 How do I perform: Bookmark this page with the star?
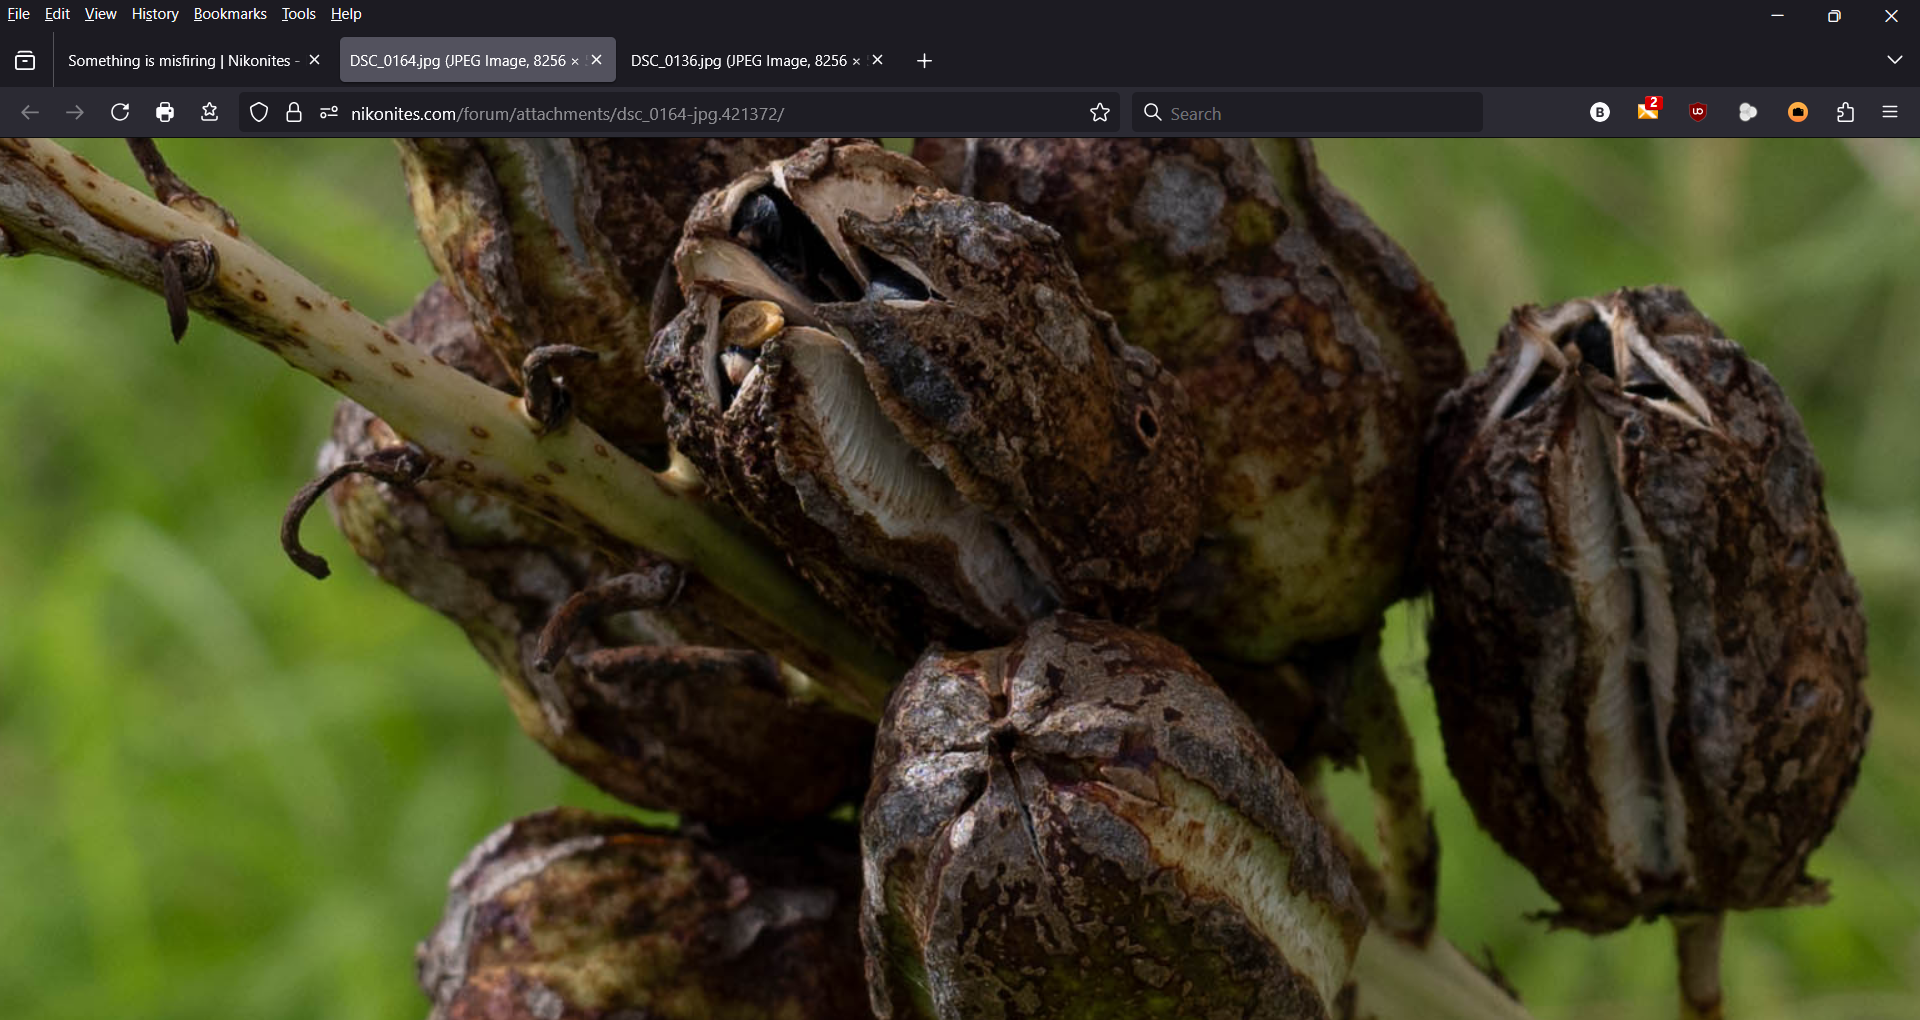[x=1100, y=113]
